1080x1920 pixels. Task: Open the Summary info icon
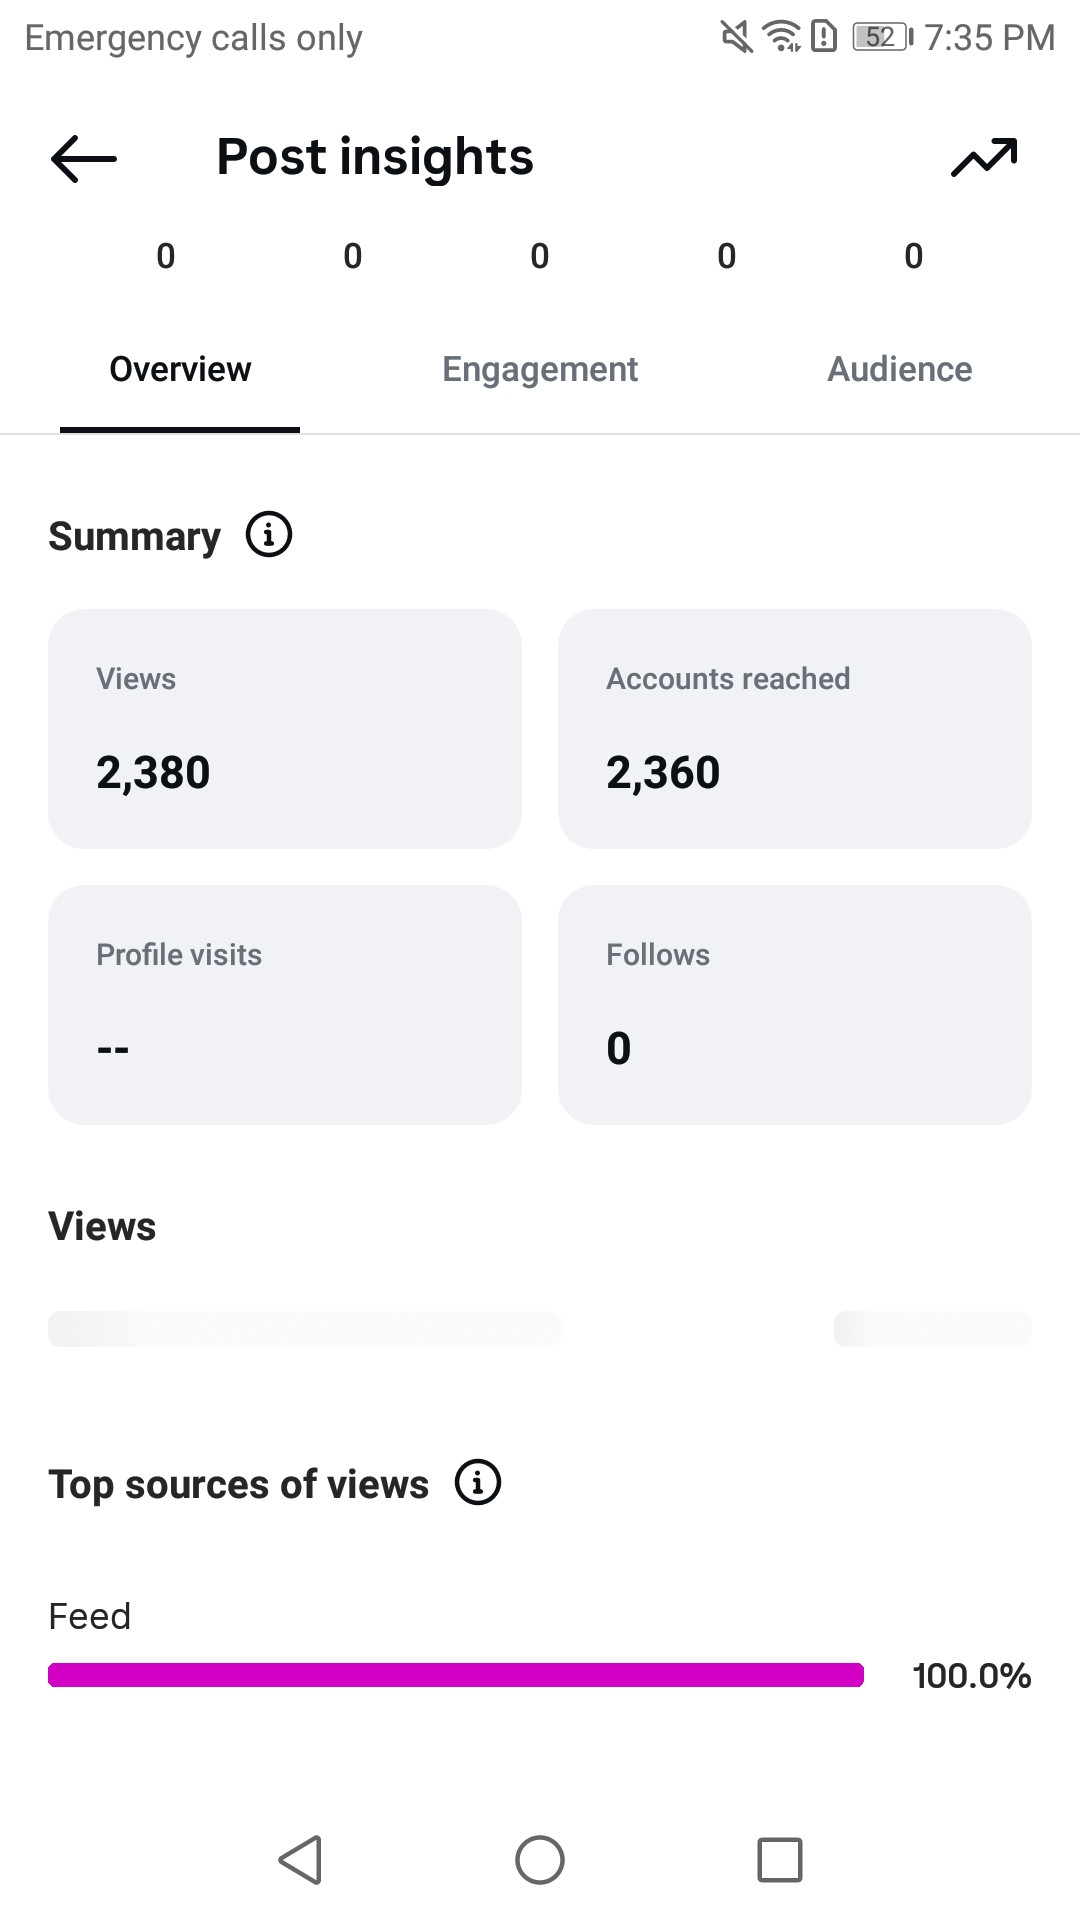pos(269,535)
